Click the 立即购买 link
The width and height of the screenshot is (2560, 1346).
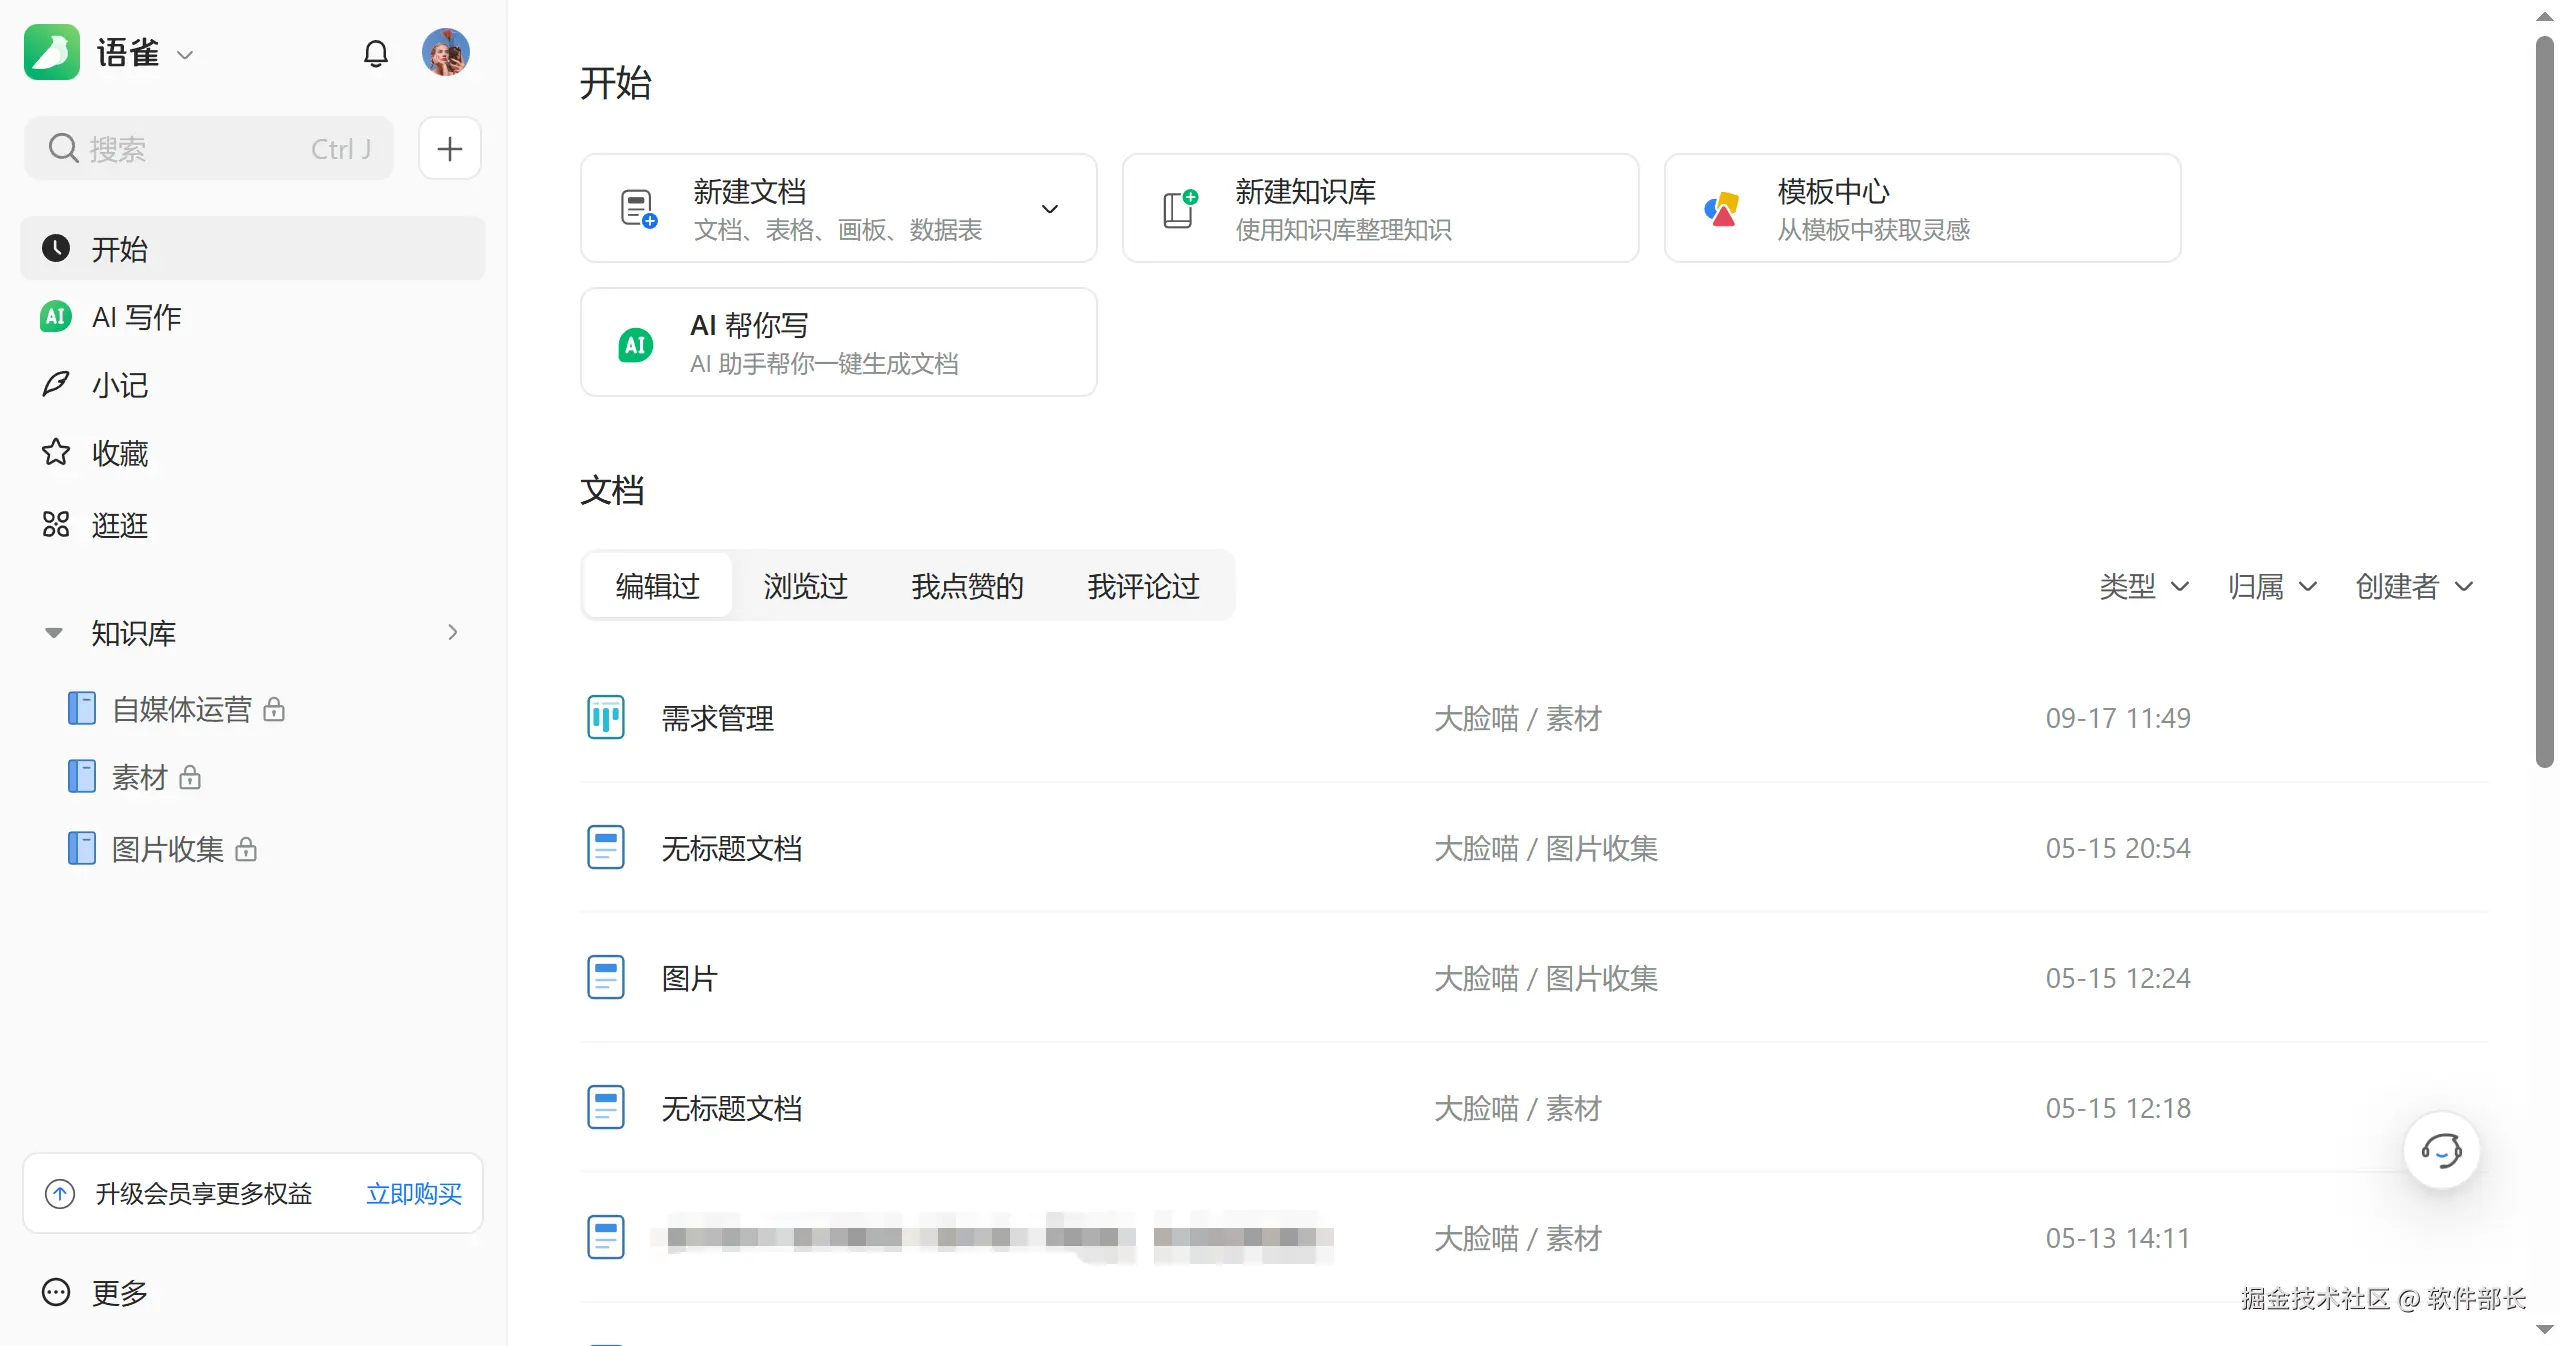(413, 1193)
